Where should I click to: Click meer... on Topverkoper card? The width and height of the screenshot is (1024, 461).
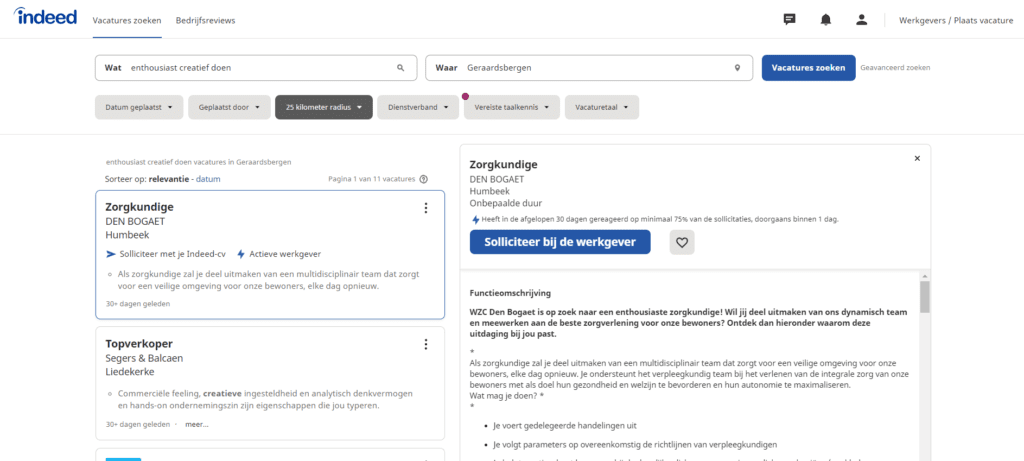(197, 424)
